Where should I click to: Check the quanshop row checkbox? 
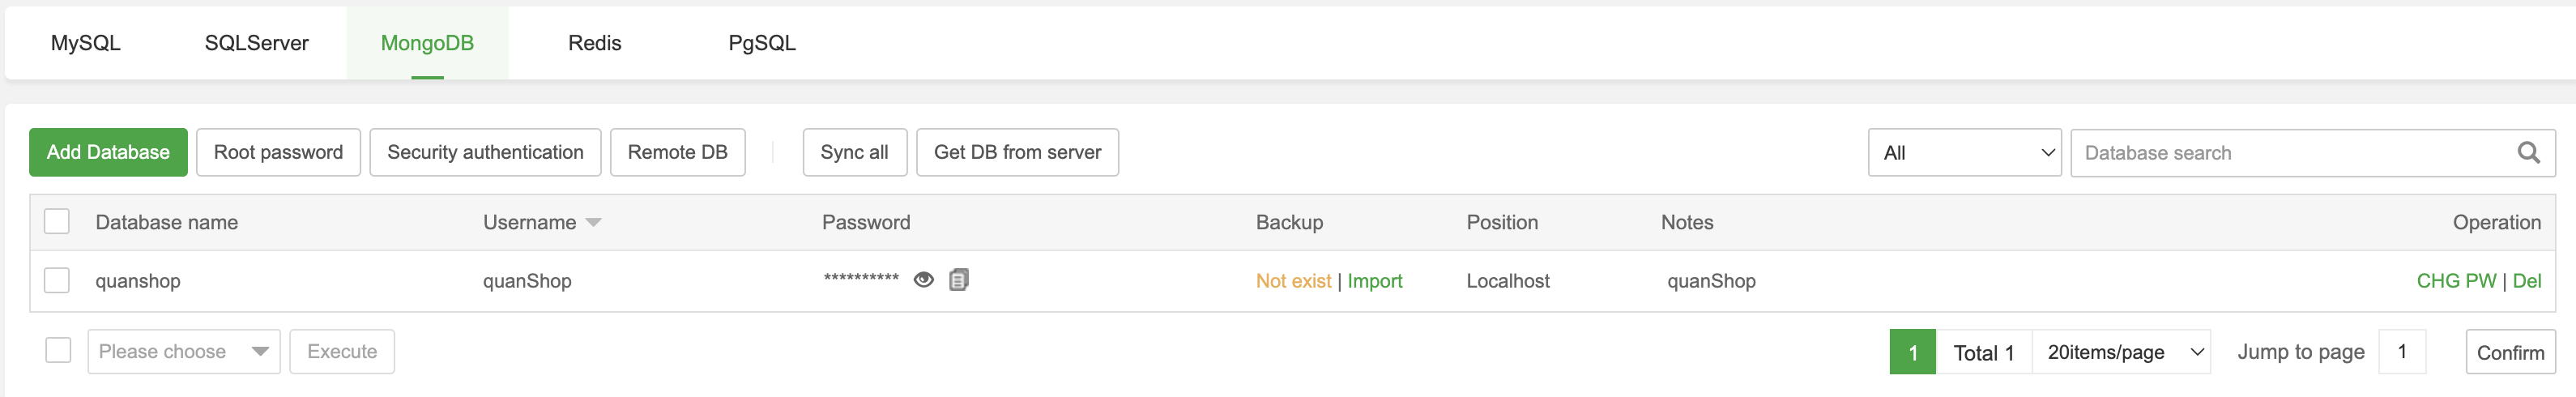click(57, 281)
